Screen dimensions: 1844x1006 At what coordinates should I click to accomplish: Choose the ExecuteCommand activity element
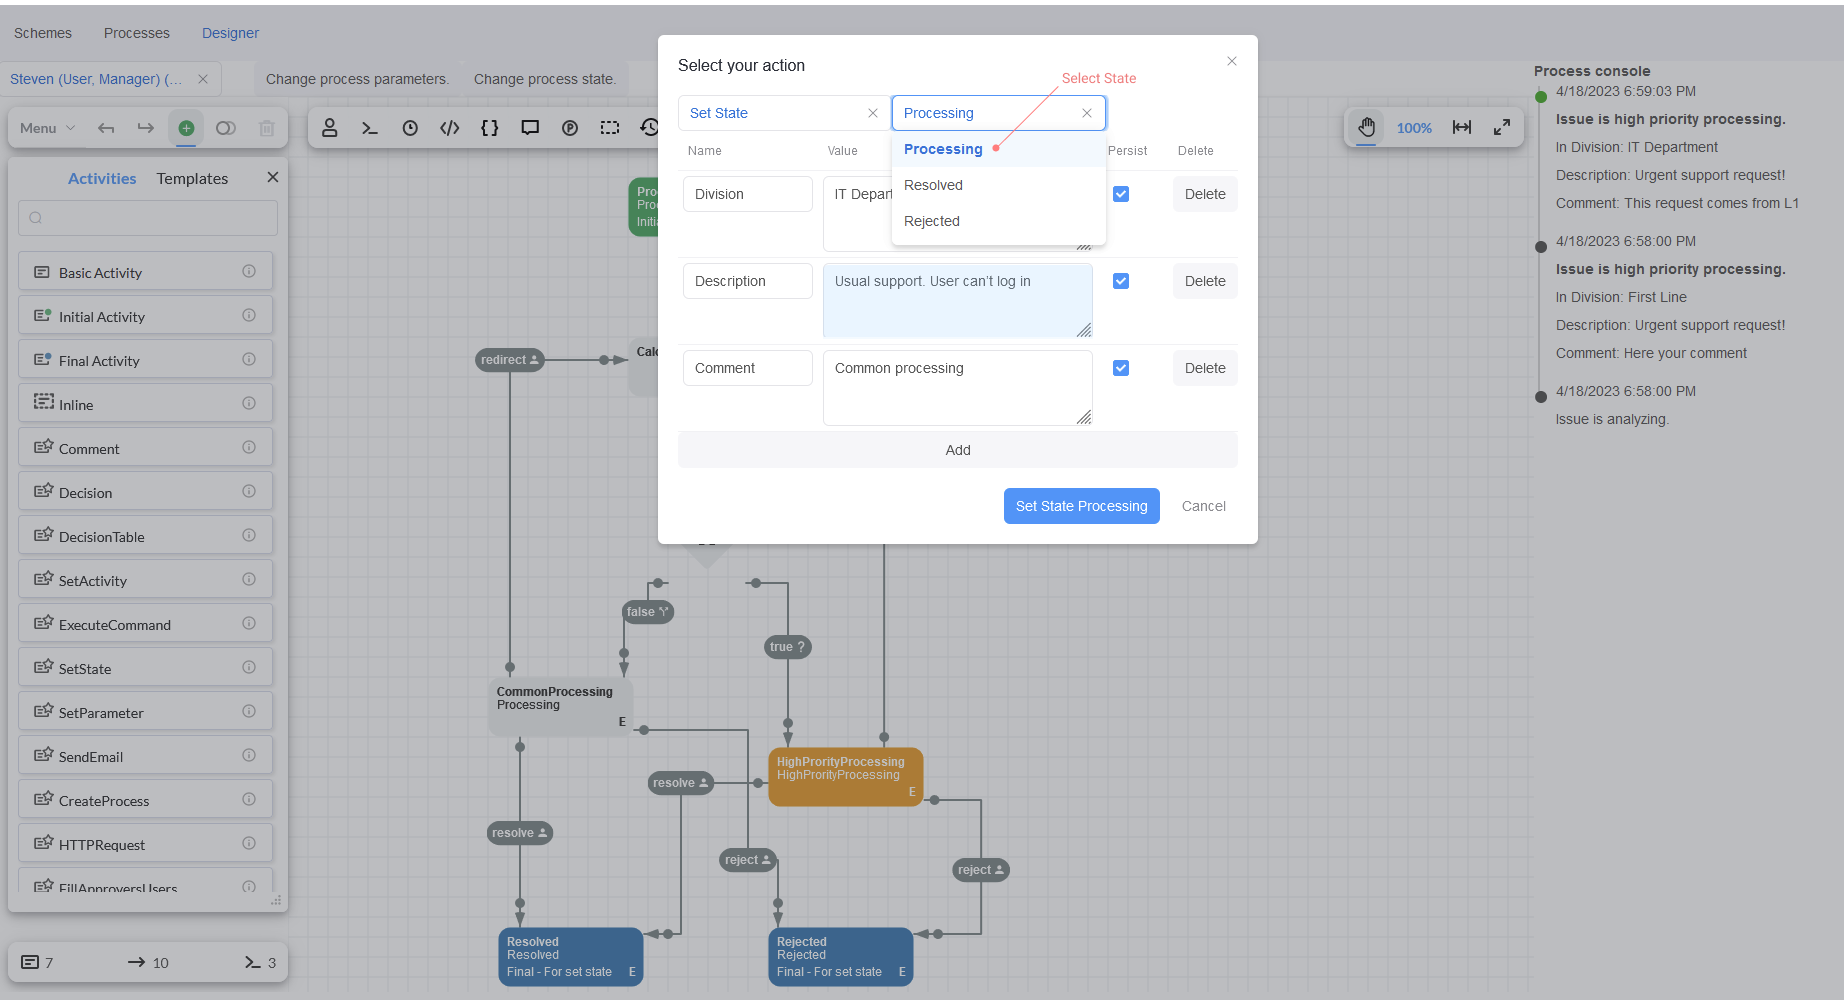(145, 624)
